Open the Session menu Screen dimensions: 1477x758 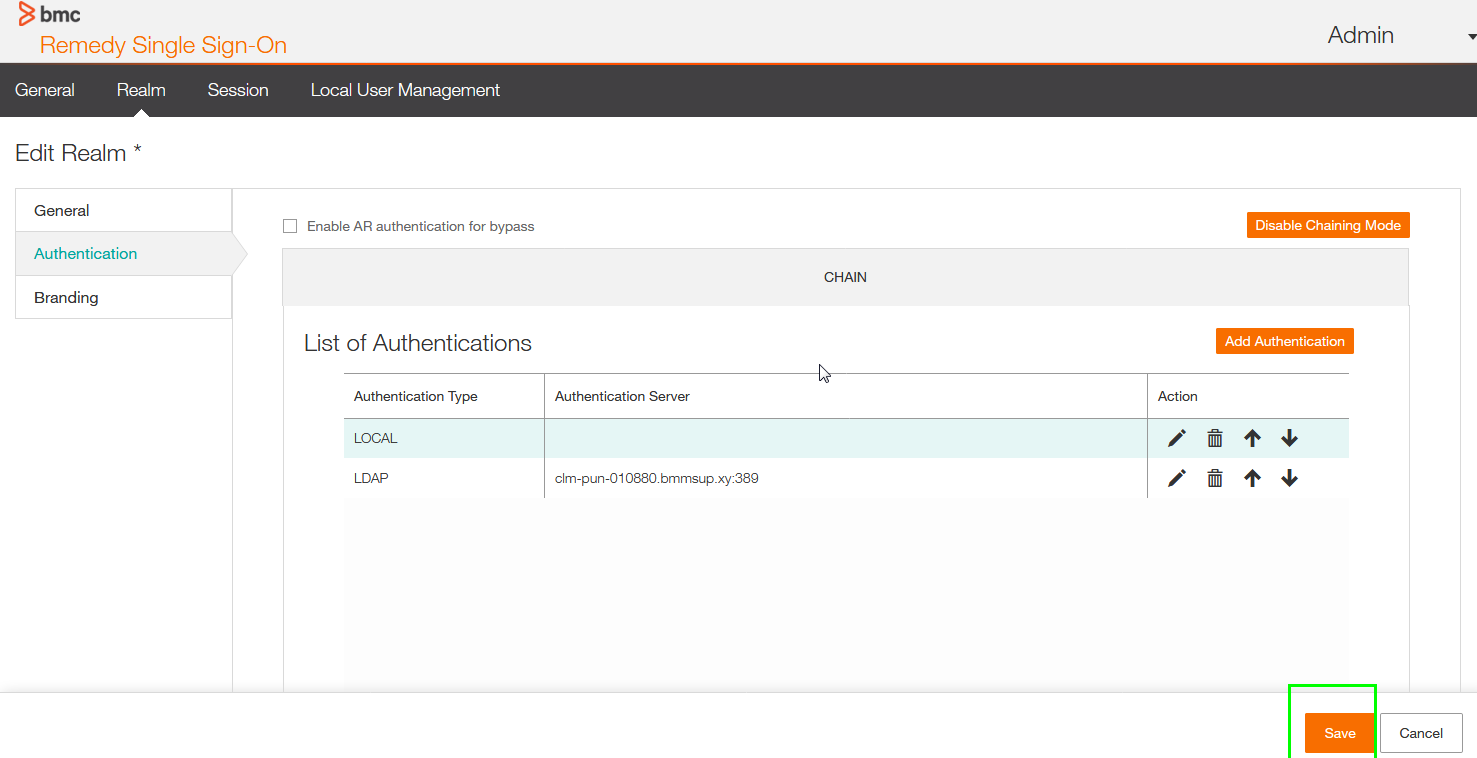pos(238,90)
